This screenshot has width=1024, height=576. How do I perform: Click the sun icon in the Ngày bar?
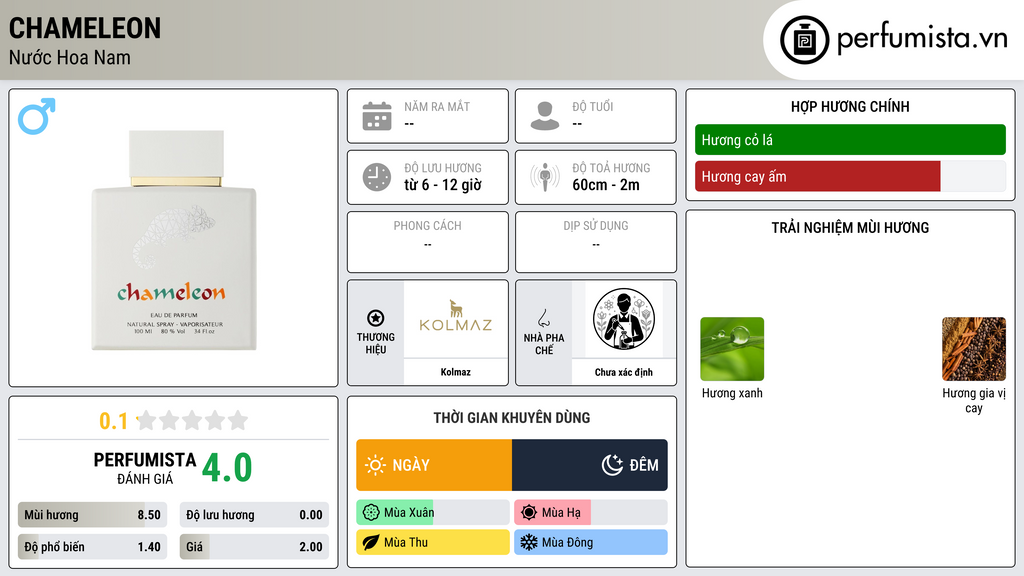coord(375,465)
